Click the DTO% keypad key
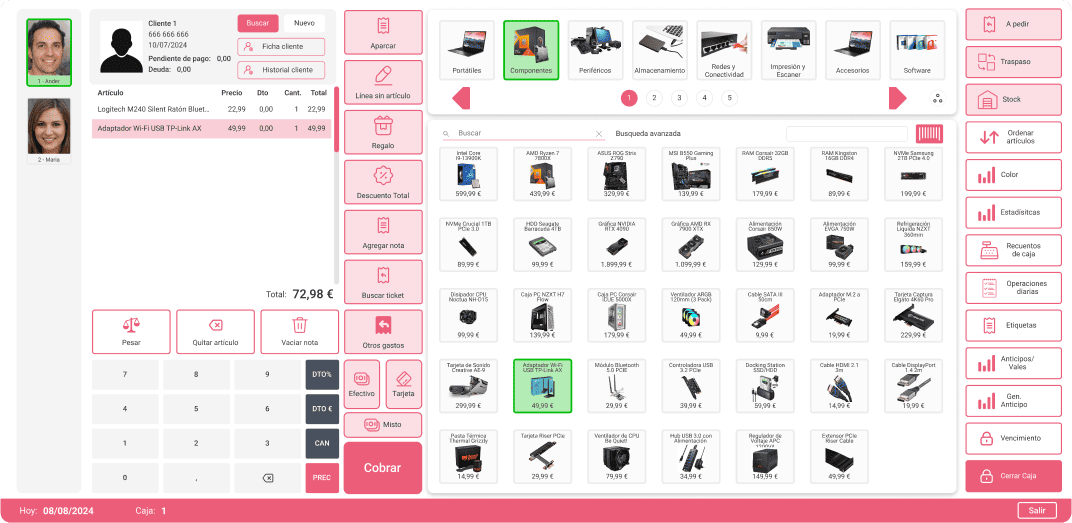1072x523 pixels. (322, 375)
